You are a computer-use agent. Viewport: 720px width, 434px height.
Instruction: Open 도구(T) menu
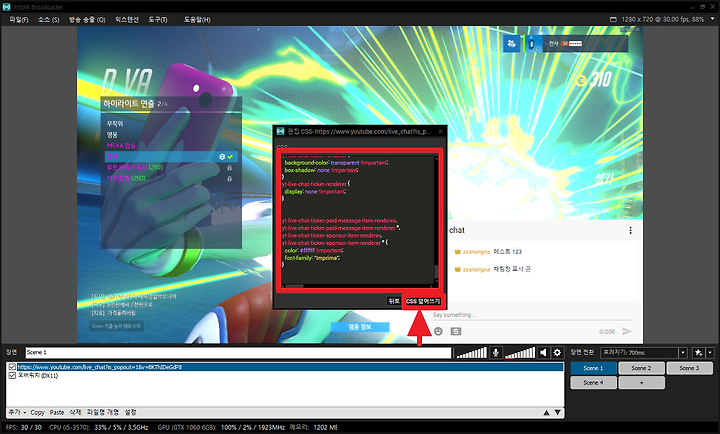[158, 20]
